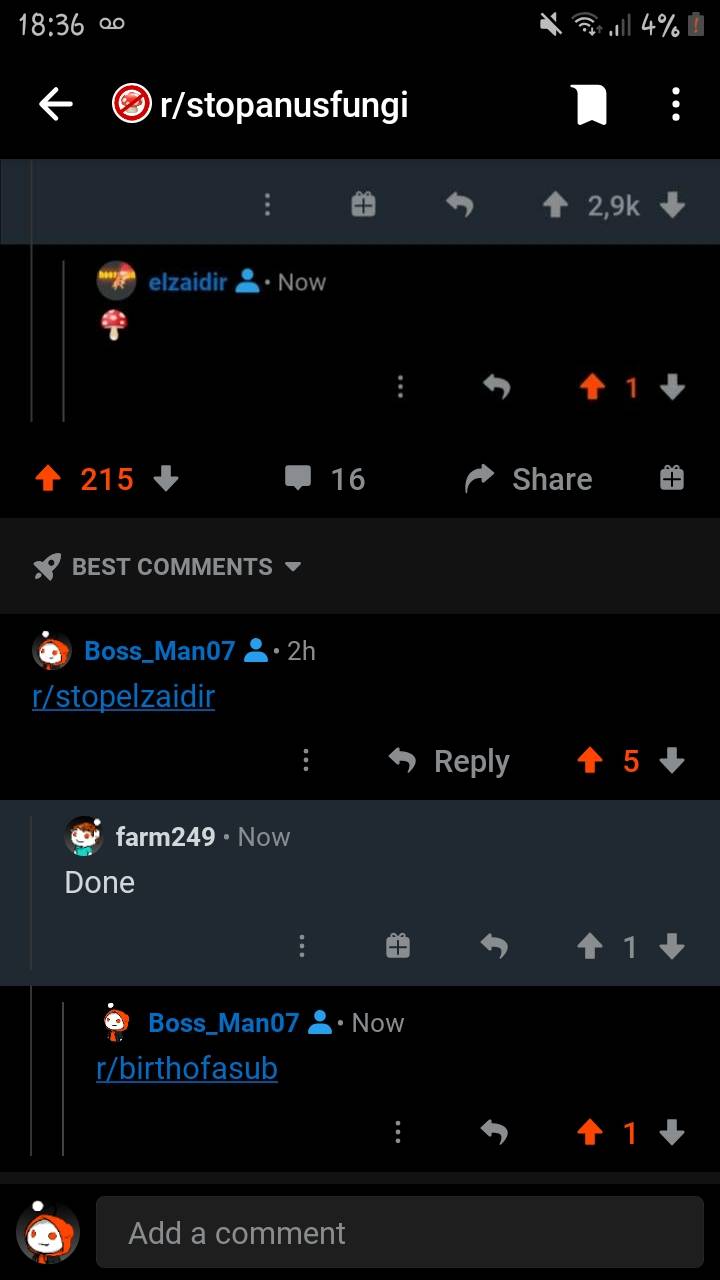This screenshot has width=720, height=1280.
Task: Share the post
Action: 529,479
